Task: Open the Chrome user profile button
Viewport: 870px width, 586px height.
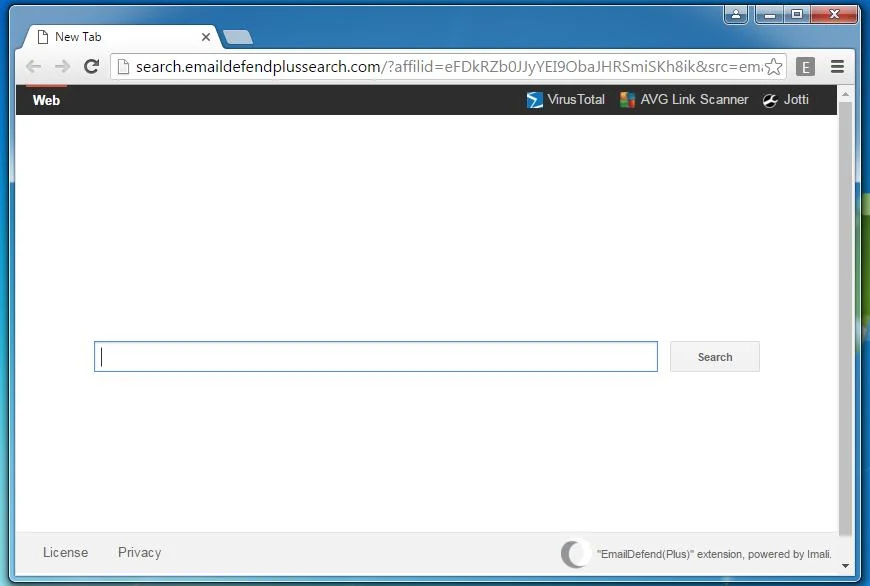Action: pos(736,14)
